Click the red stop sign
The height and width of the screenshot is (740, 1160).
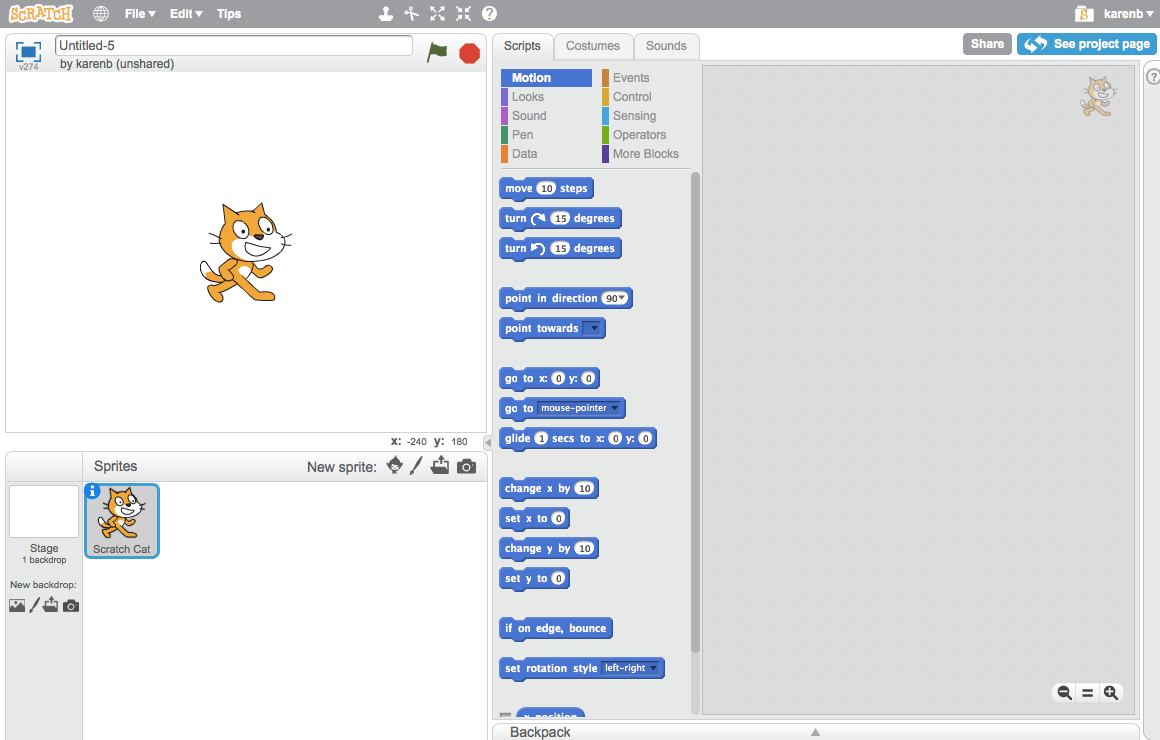pyautogui.click(x=469, y=53)
